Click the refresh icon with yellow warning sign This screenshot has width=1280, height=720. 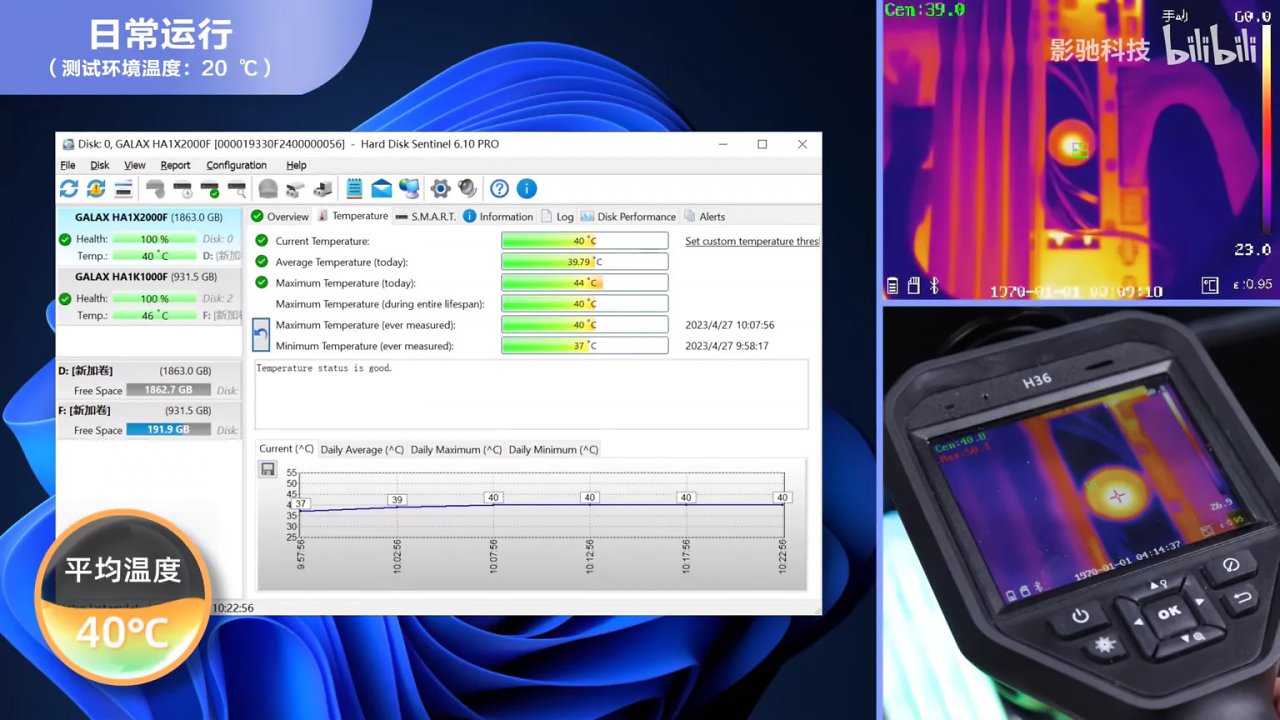pos(96,188)
